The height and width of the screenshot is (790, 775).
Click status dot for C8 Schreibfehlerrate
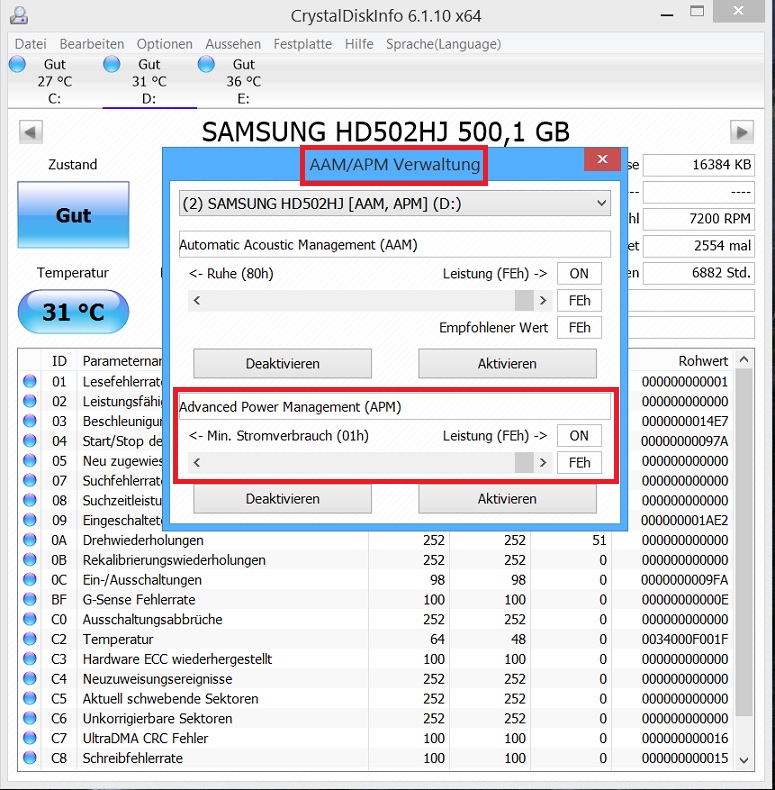coord(30,757)
